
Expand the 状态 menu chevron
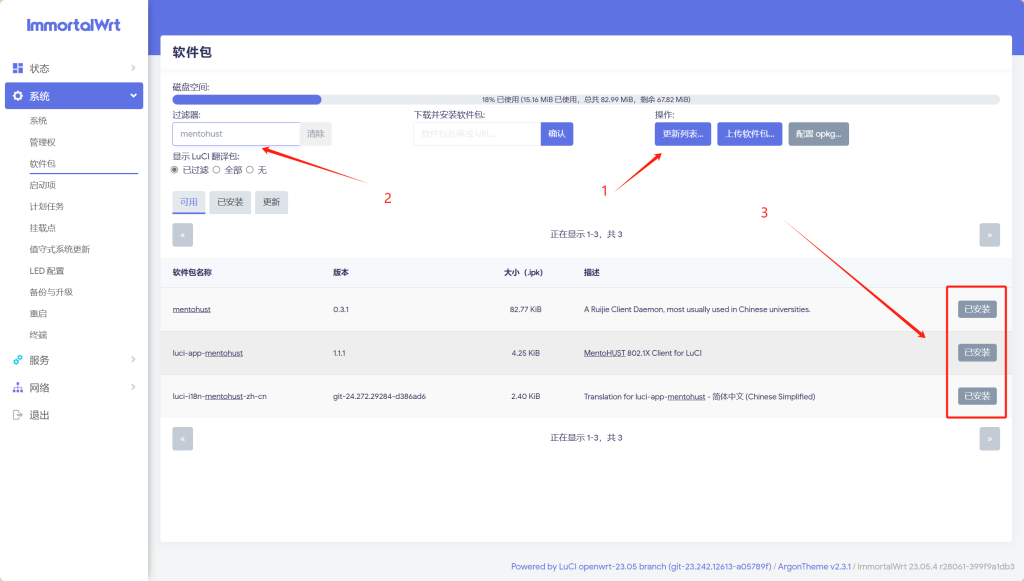pyautogui.click(x=133, y=68)
